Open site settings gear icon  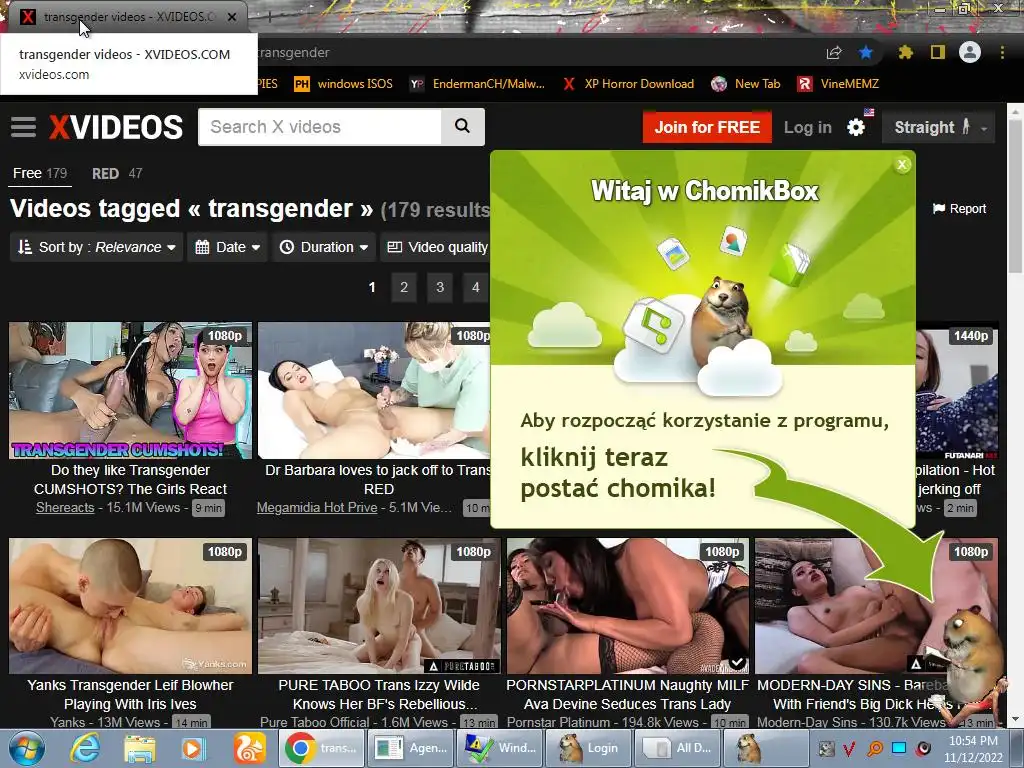(x=856, y=127)
